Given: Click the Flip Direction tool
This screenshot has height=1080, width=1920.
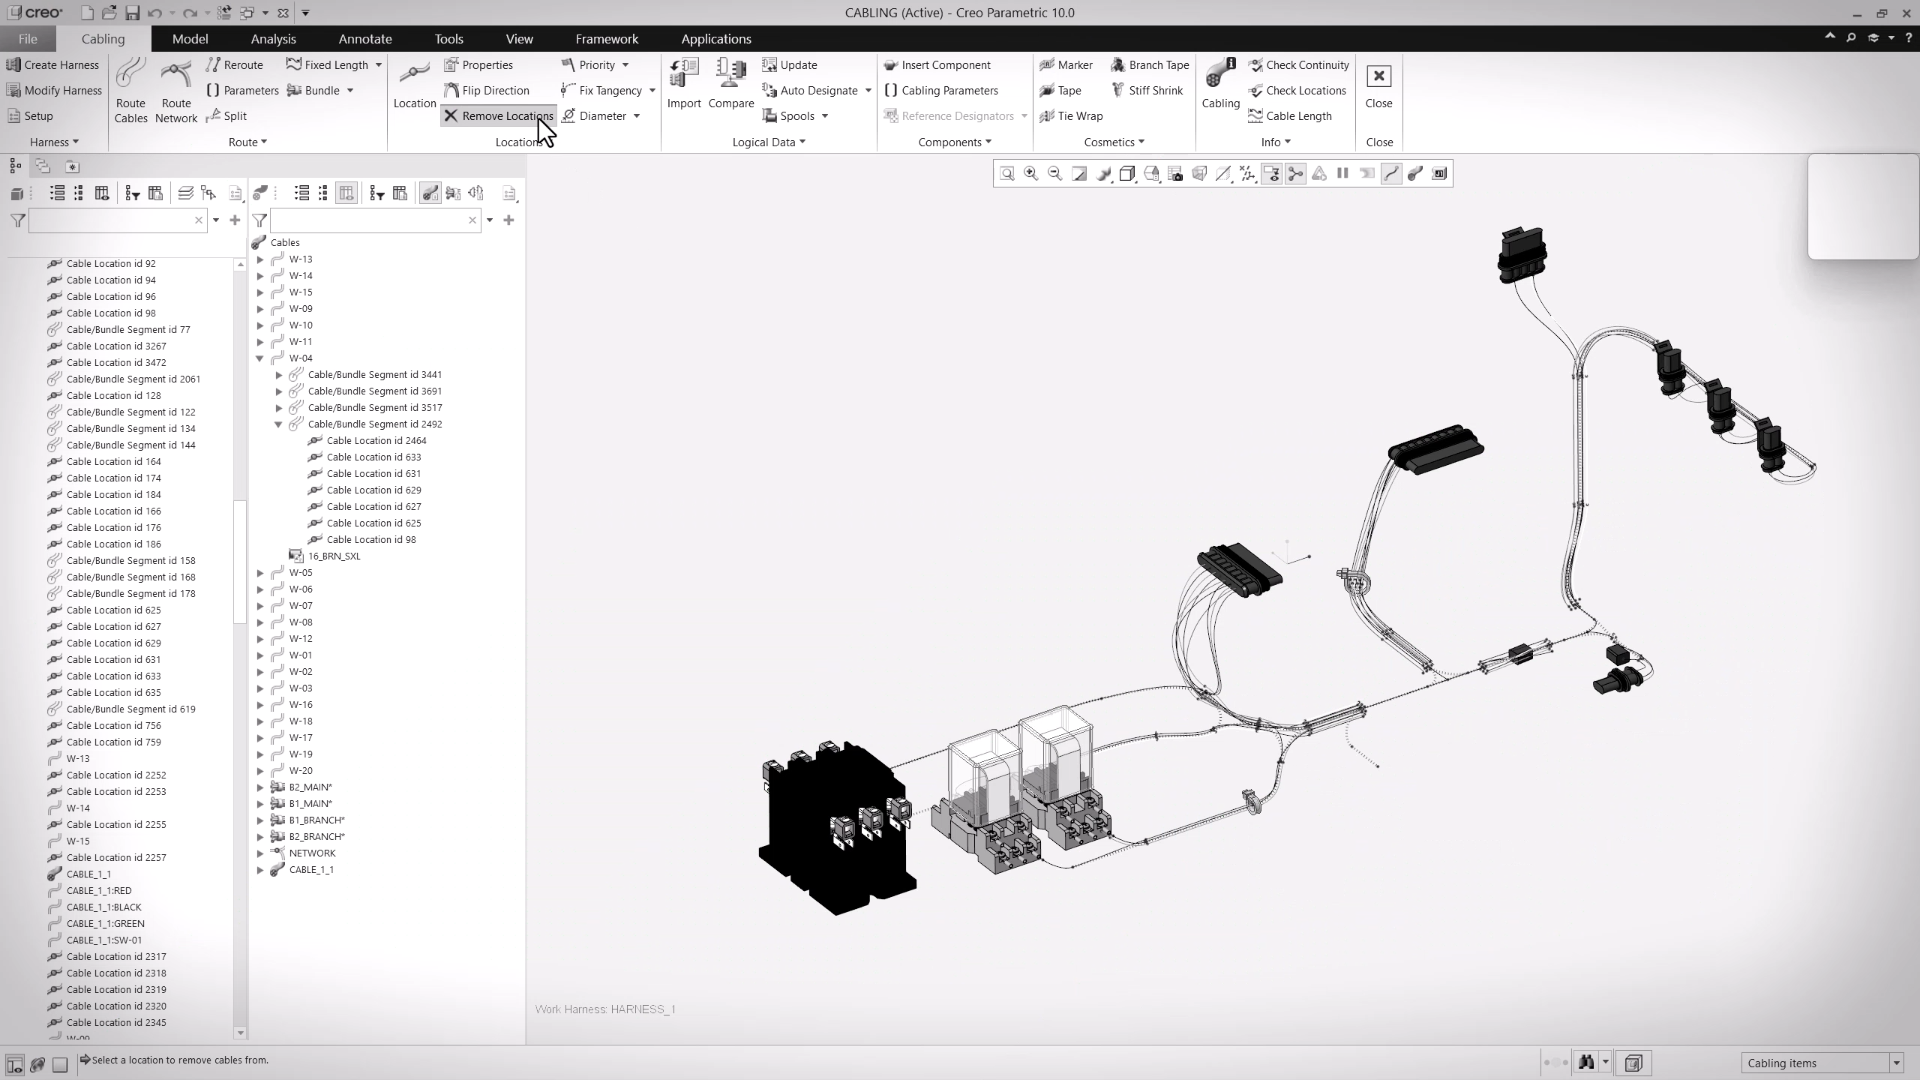Looking at the screenshot, I should click(487, 90).
